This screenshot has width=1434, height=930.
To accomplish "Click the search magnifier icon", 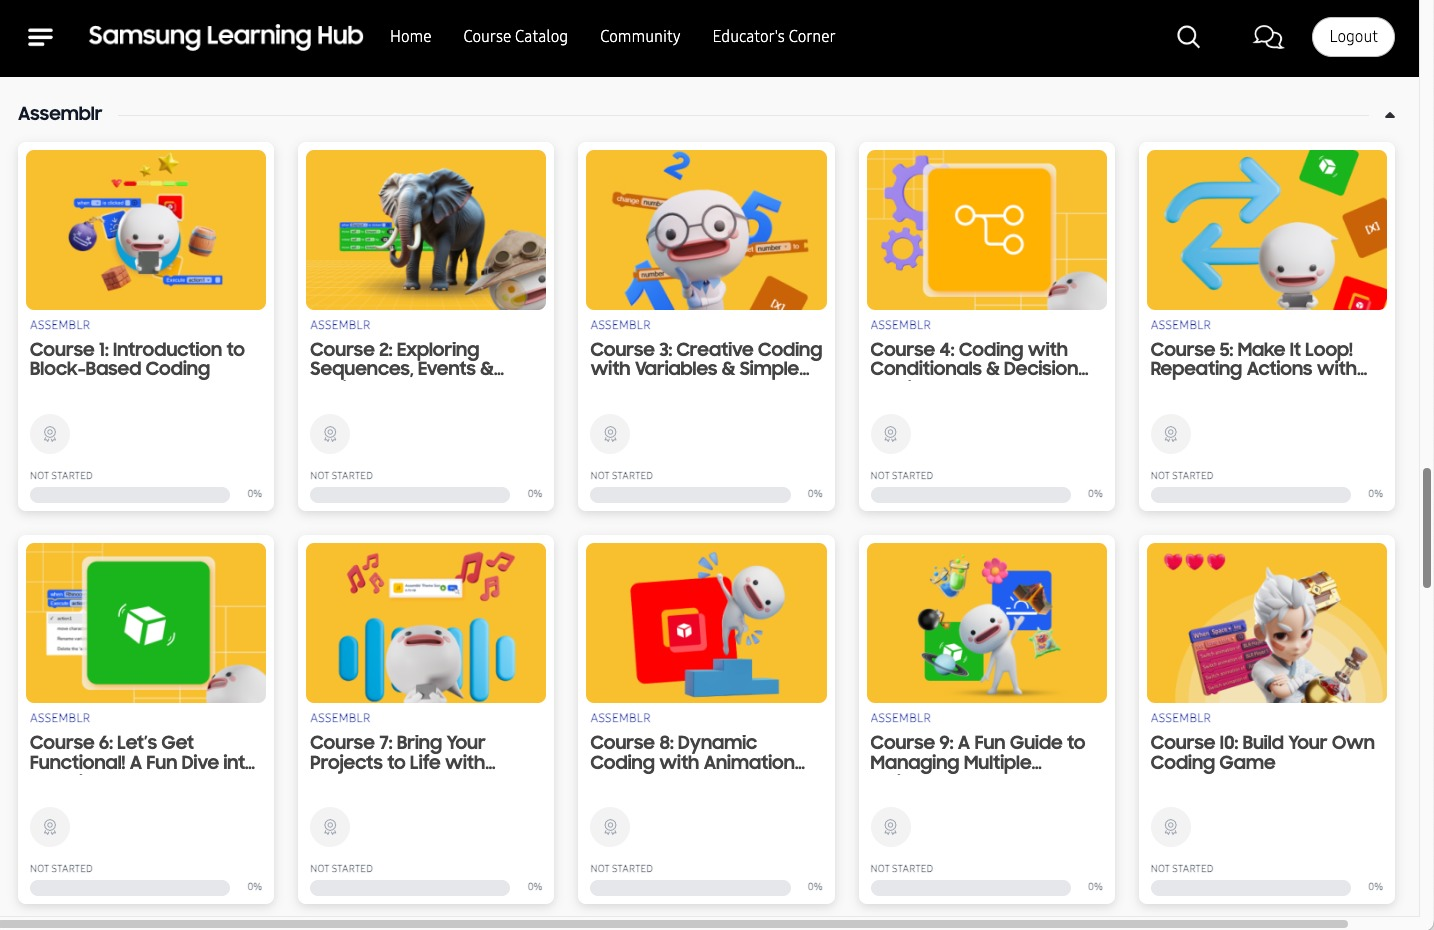I will click(x=1188, y=37).
